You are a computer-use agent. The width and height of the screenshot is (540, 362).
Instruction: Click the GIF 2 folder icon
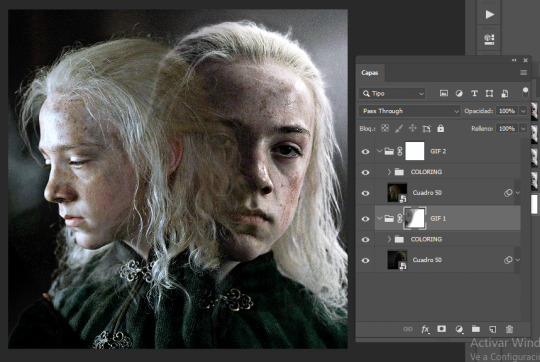(x=389, y=151)
